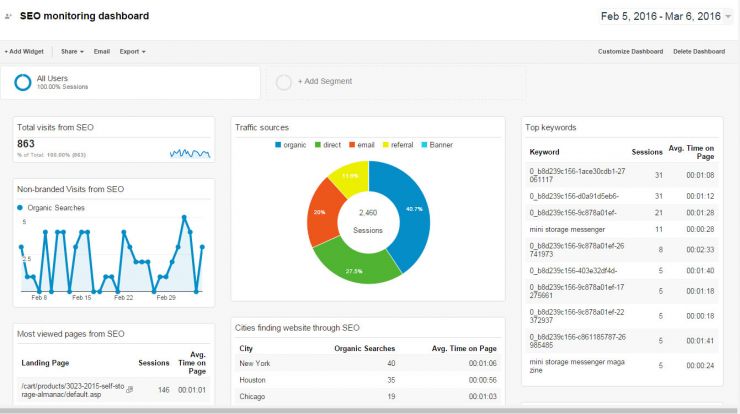This screenshot has width=740, height=414.
Task: Click Customize Dashboard link
Action: [631, 51]
